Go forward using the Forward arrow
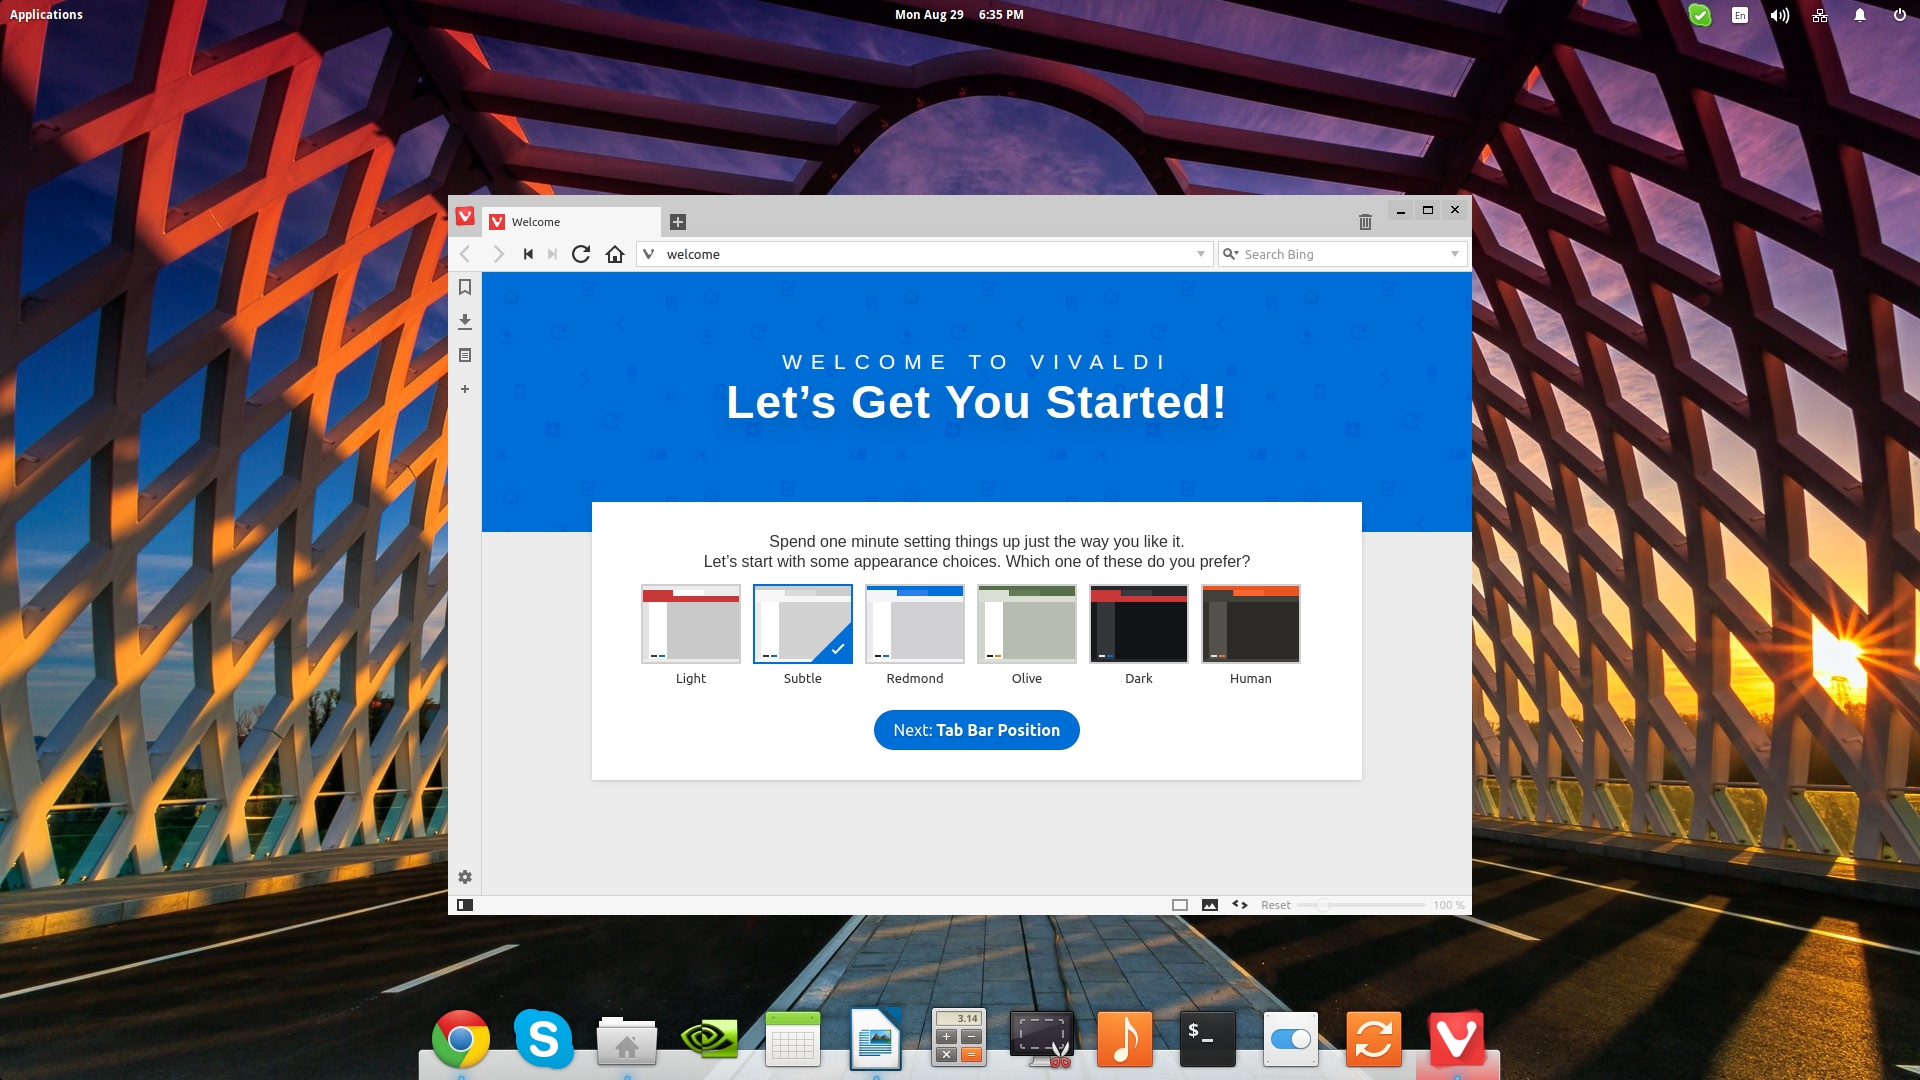1920x1080 pixels. (x=498, y=254)
